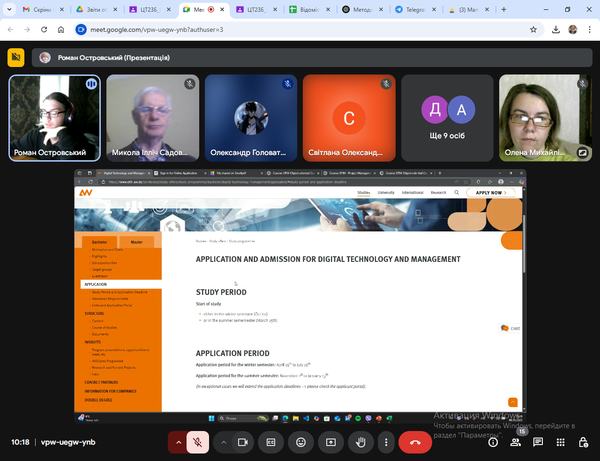
Task: Click the Apply Now button on shared page
Action: pos(490,192)
